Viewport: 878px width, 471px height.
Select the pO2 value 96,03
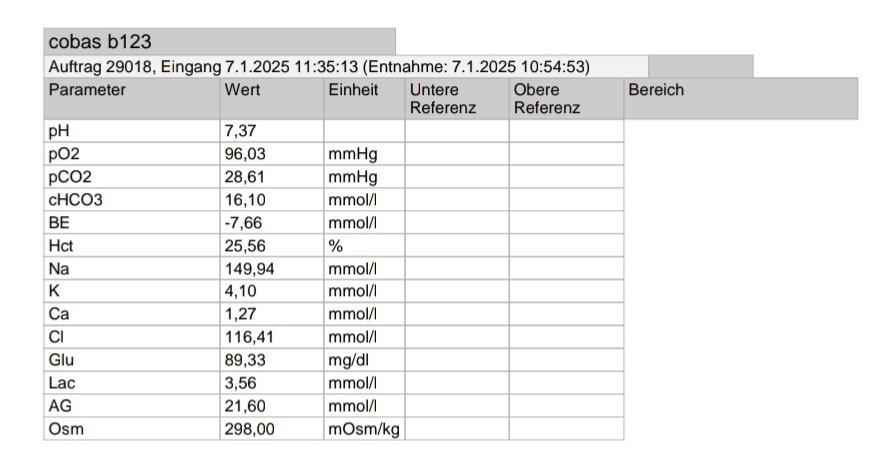point(272,154)
